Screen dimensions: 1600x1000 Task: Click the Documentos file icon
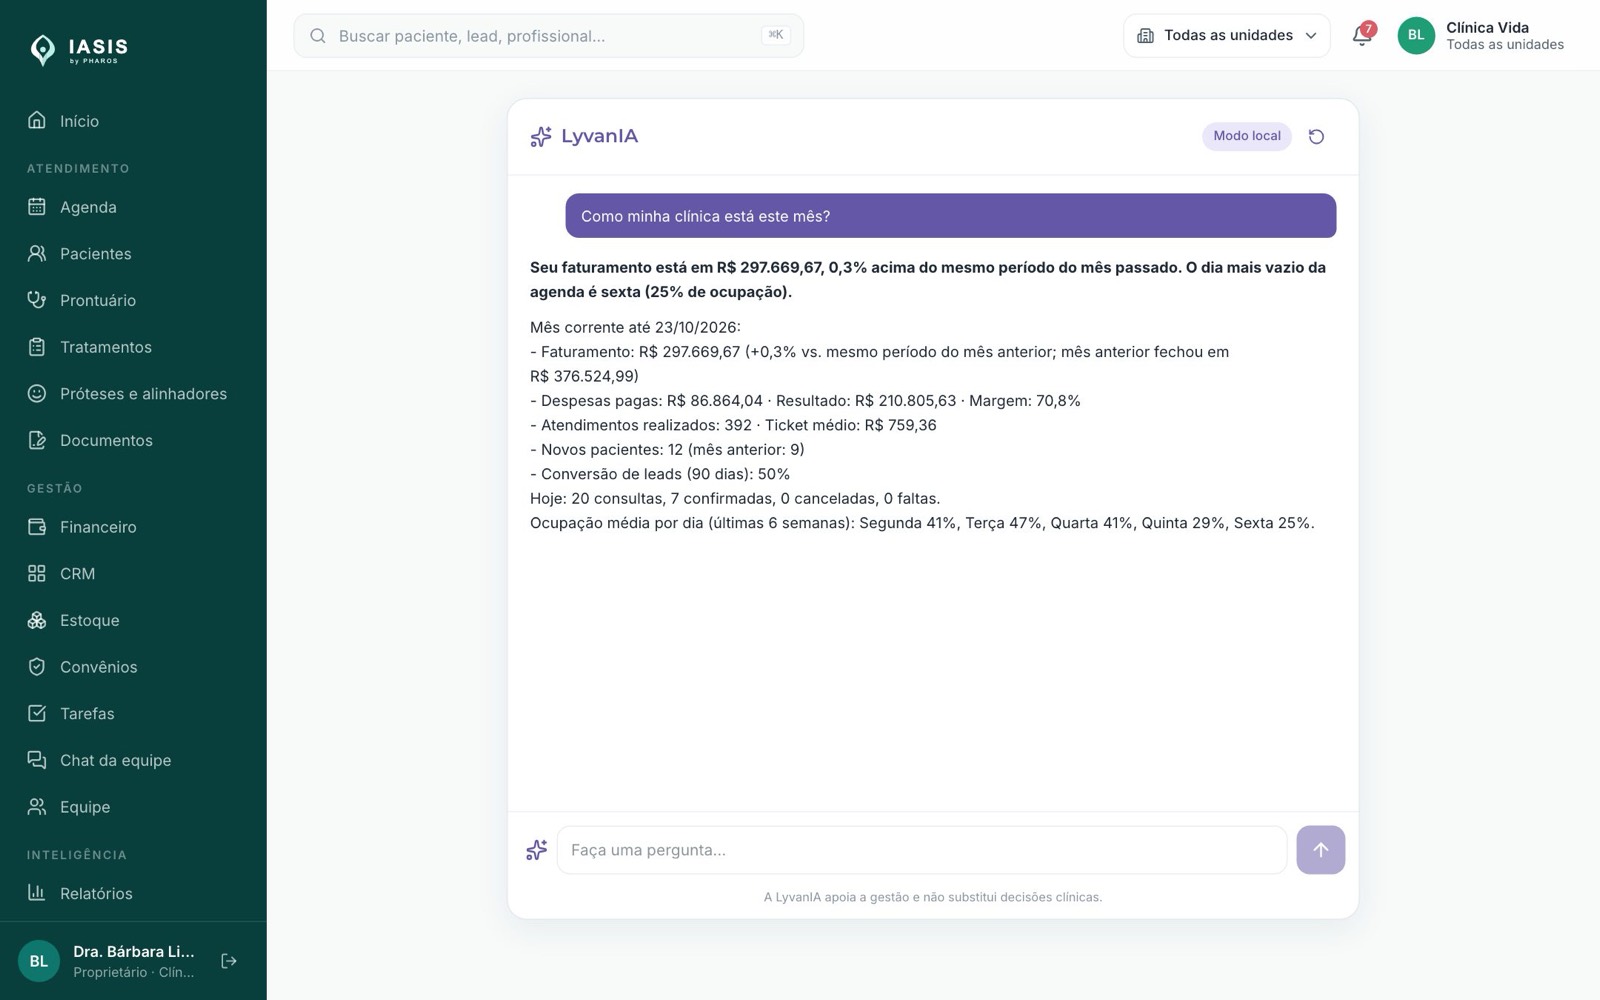tap(37, 440)
